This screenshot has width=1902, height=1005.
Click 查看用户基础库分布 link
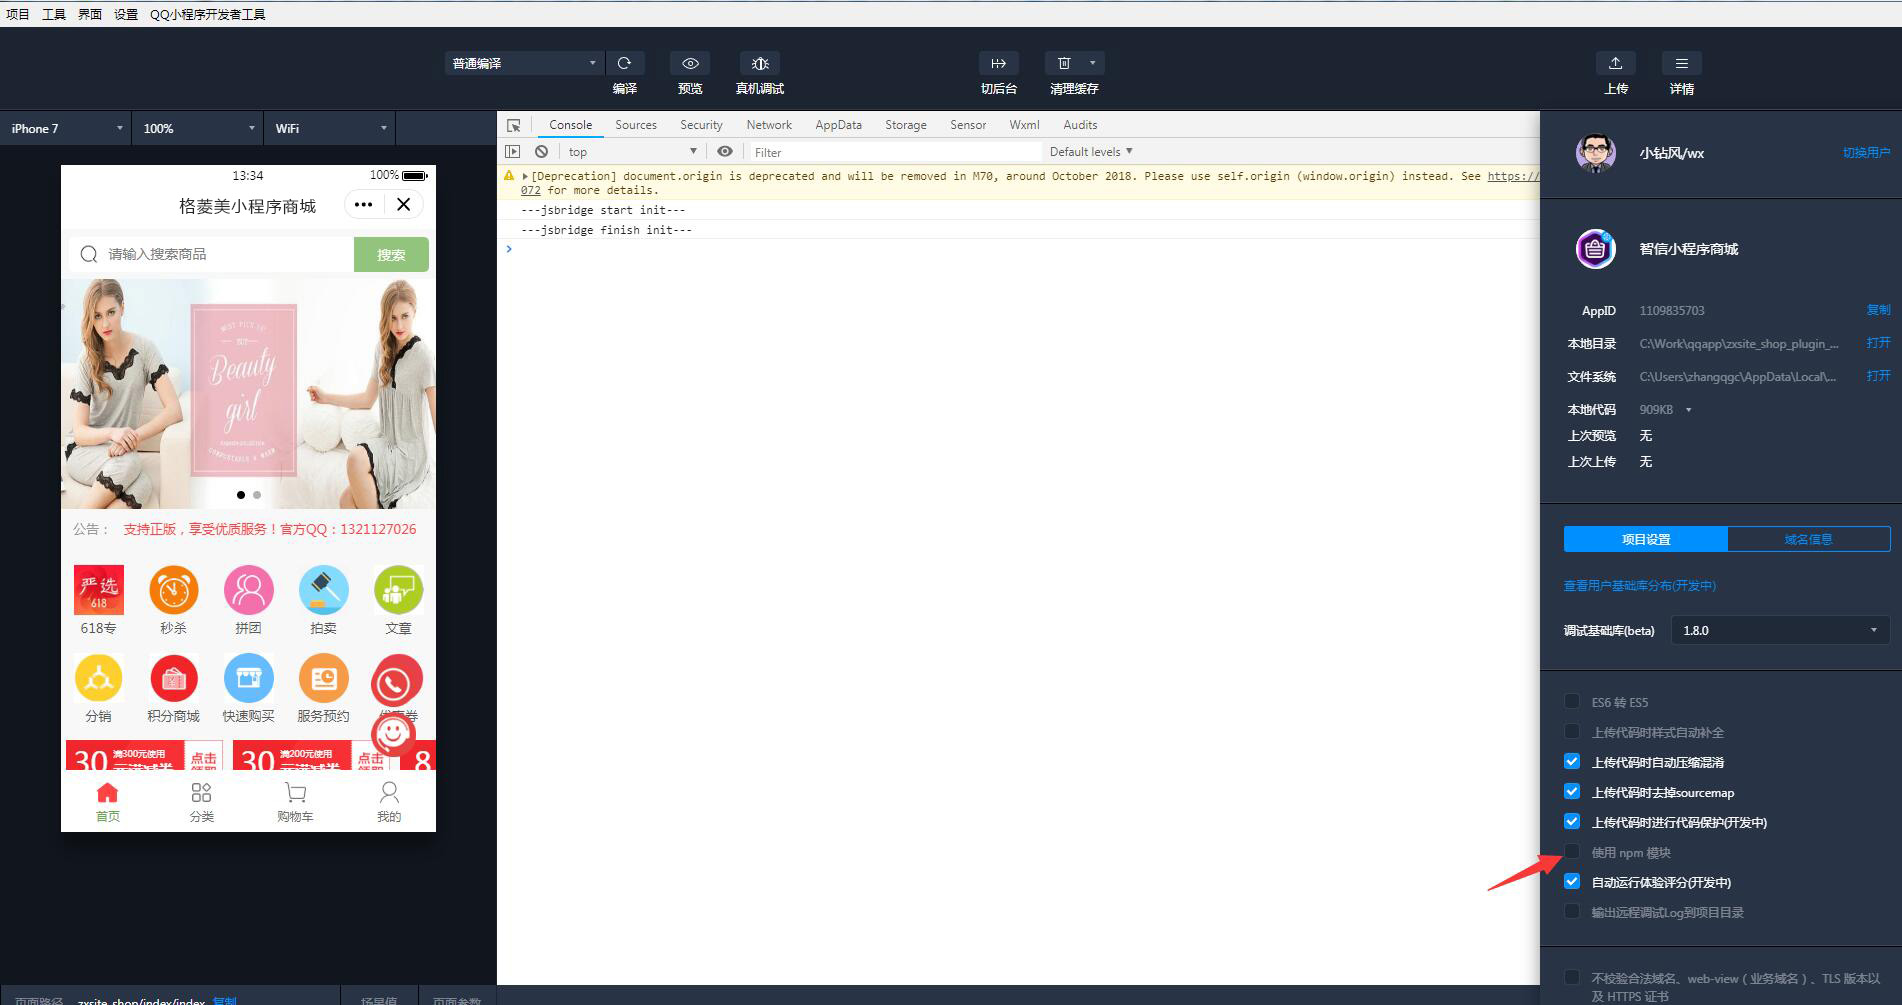1640,585
